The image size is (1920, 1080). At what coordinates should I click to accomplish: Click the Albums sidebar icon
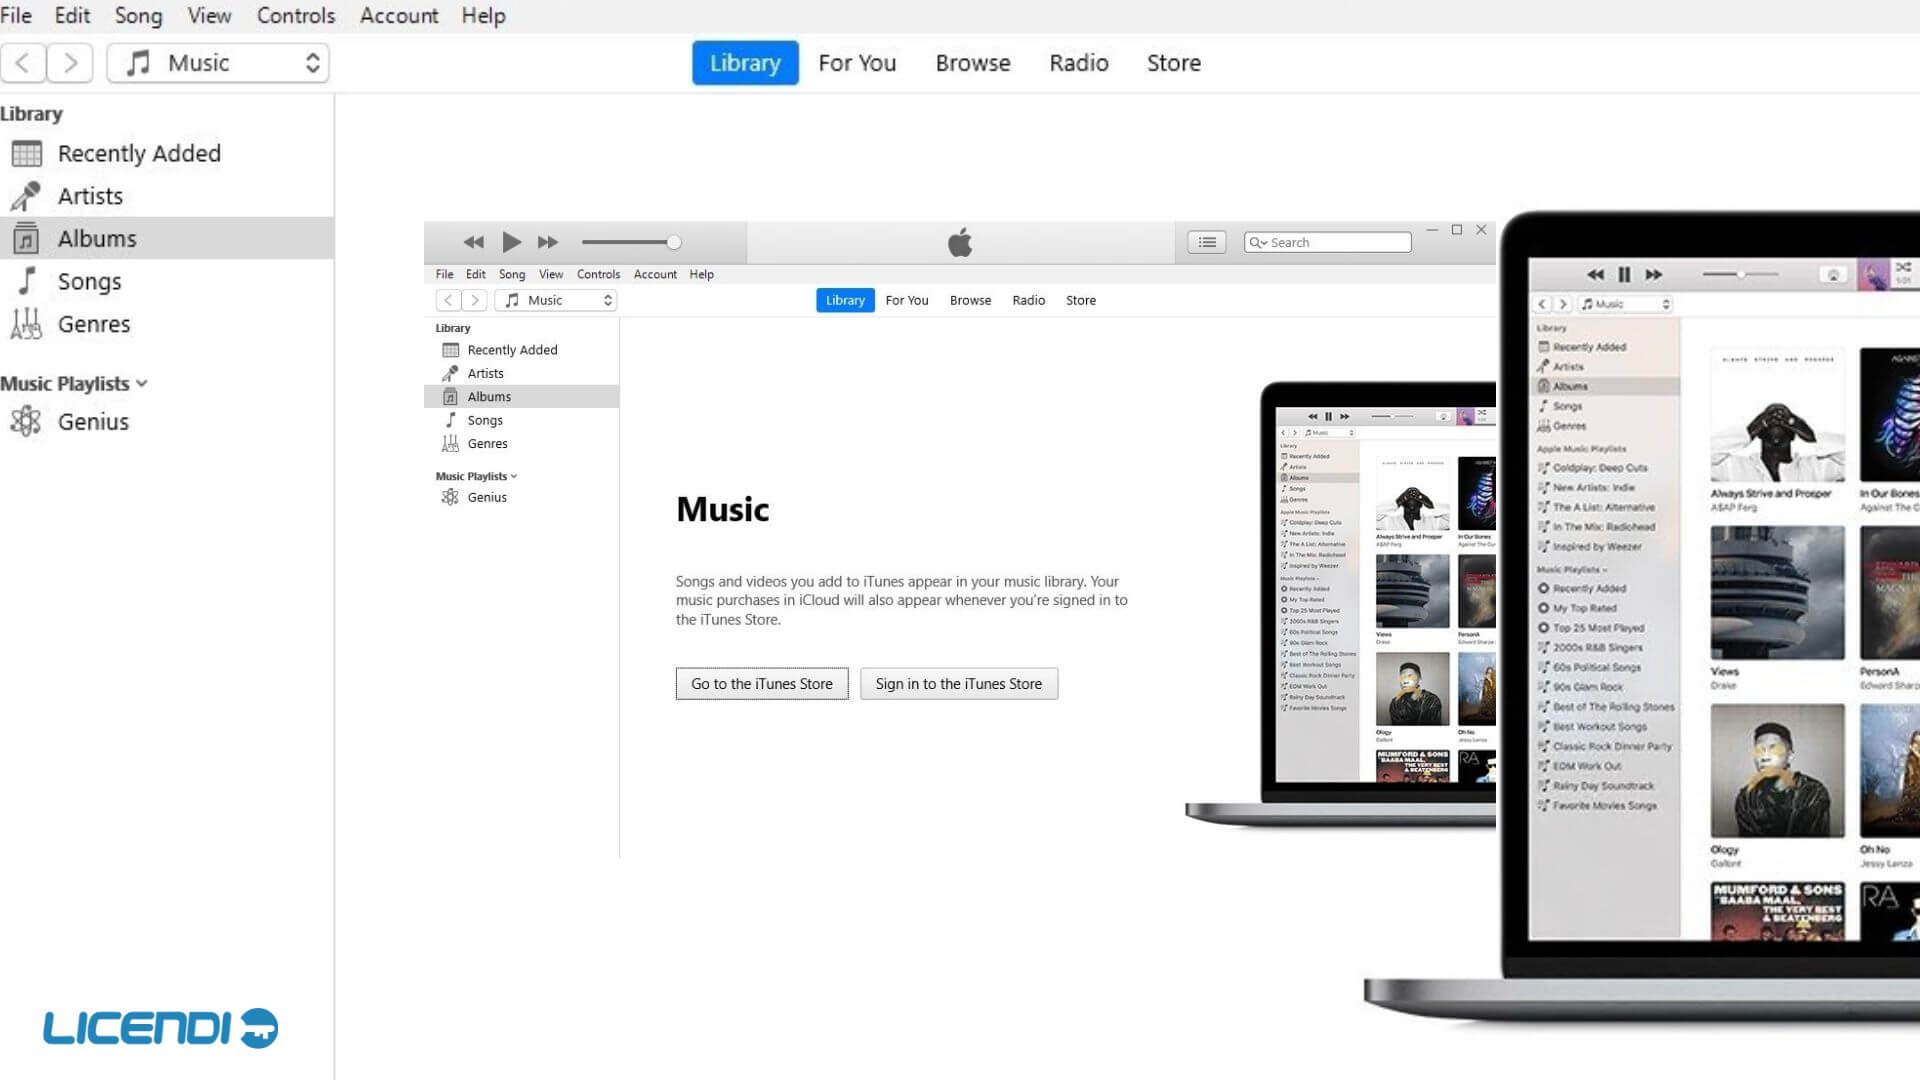pyautogui.click(x=25, y=237)
